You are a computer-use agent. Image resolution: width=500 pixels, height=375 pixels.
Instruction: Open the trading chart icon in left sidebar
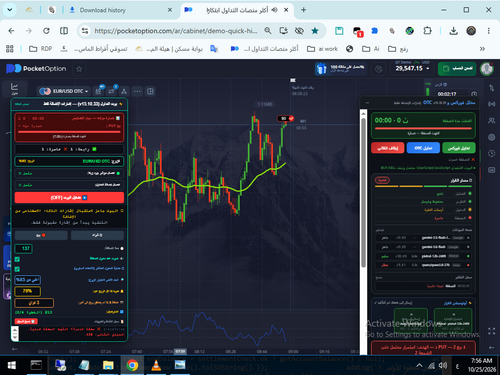(14, 89)
